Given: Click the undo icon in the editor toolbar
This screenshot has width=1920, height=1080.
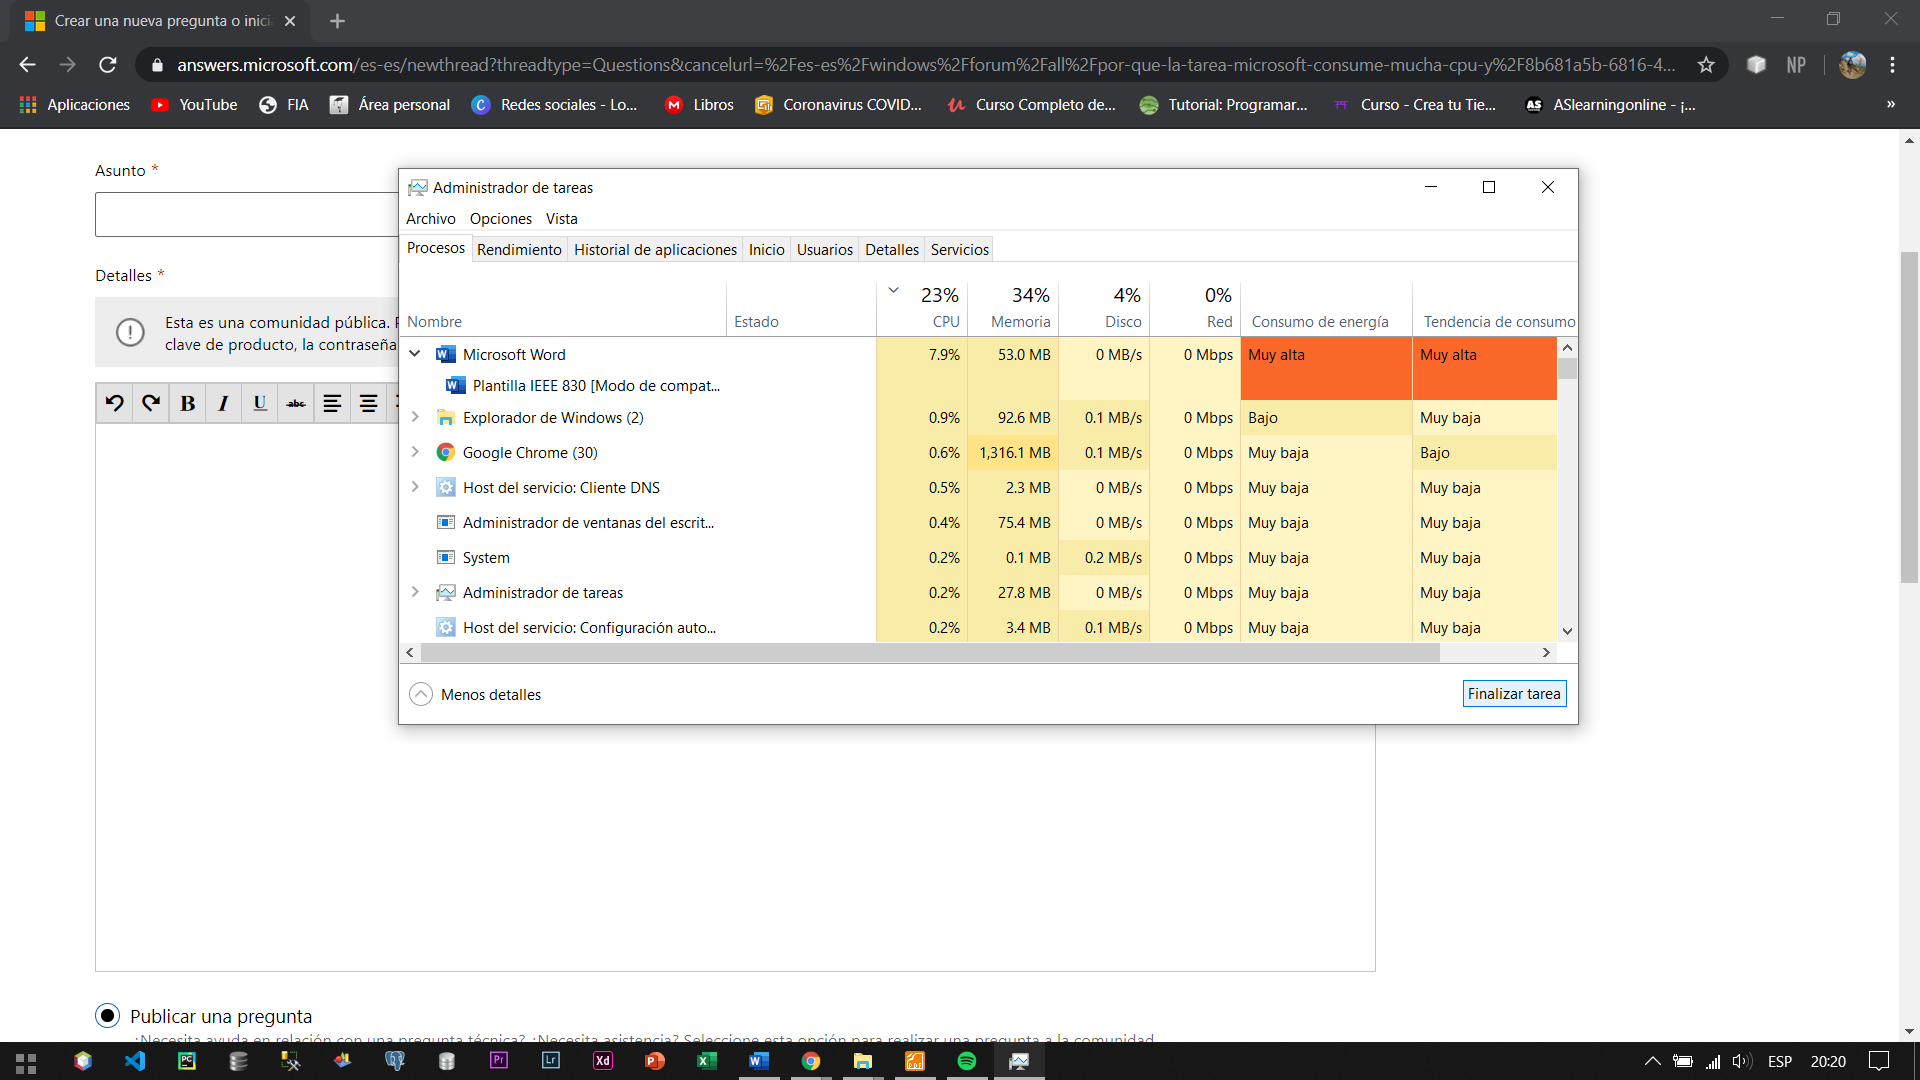Looking at the screenshot, I should point(115,403).
